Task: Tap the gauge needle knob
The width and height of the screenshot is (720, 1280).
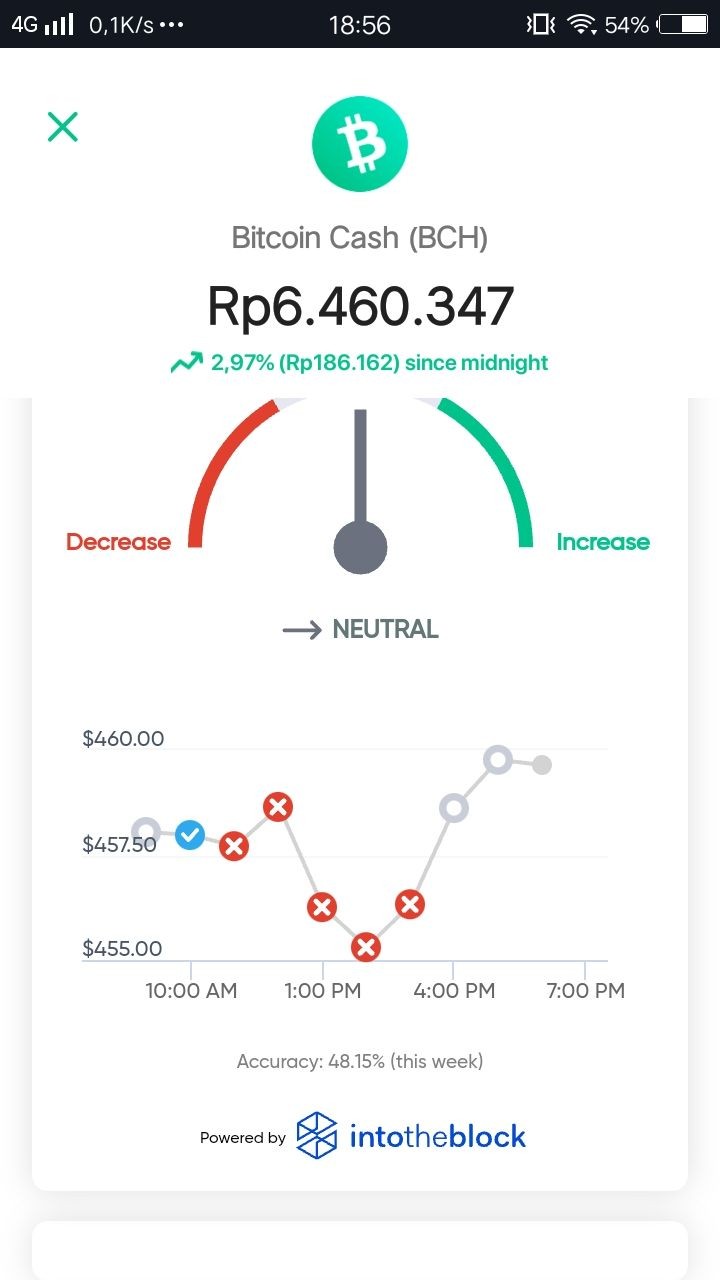Action: (360, 547)
